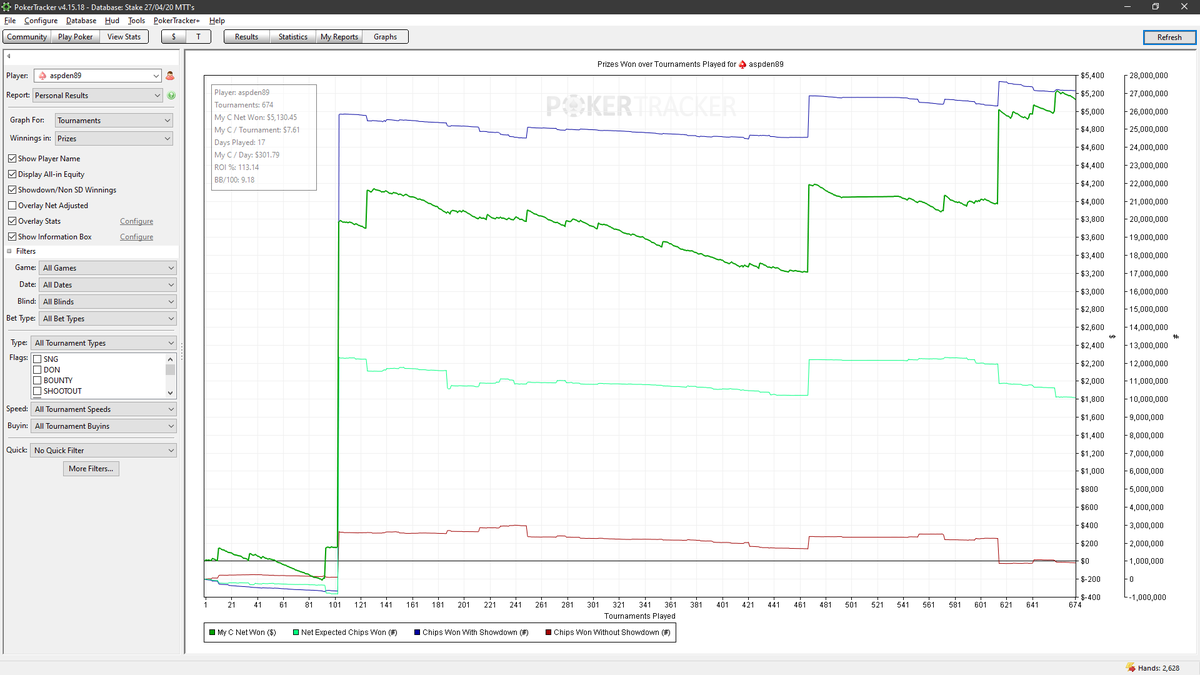The height and width of the screenshot is (675, 1200).
Task: Click the green help icon beside Report
Action: pyautogui.click(x=171, y=96)
